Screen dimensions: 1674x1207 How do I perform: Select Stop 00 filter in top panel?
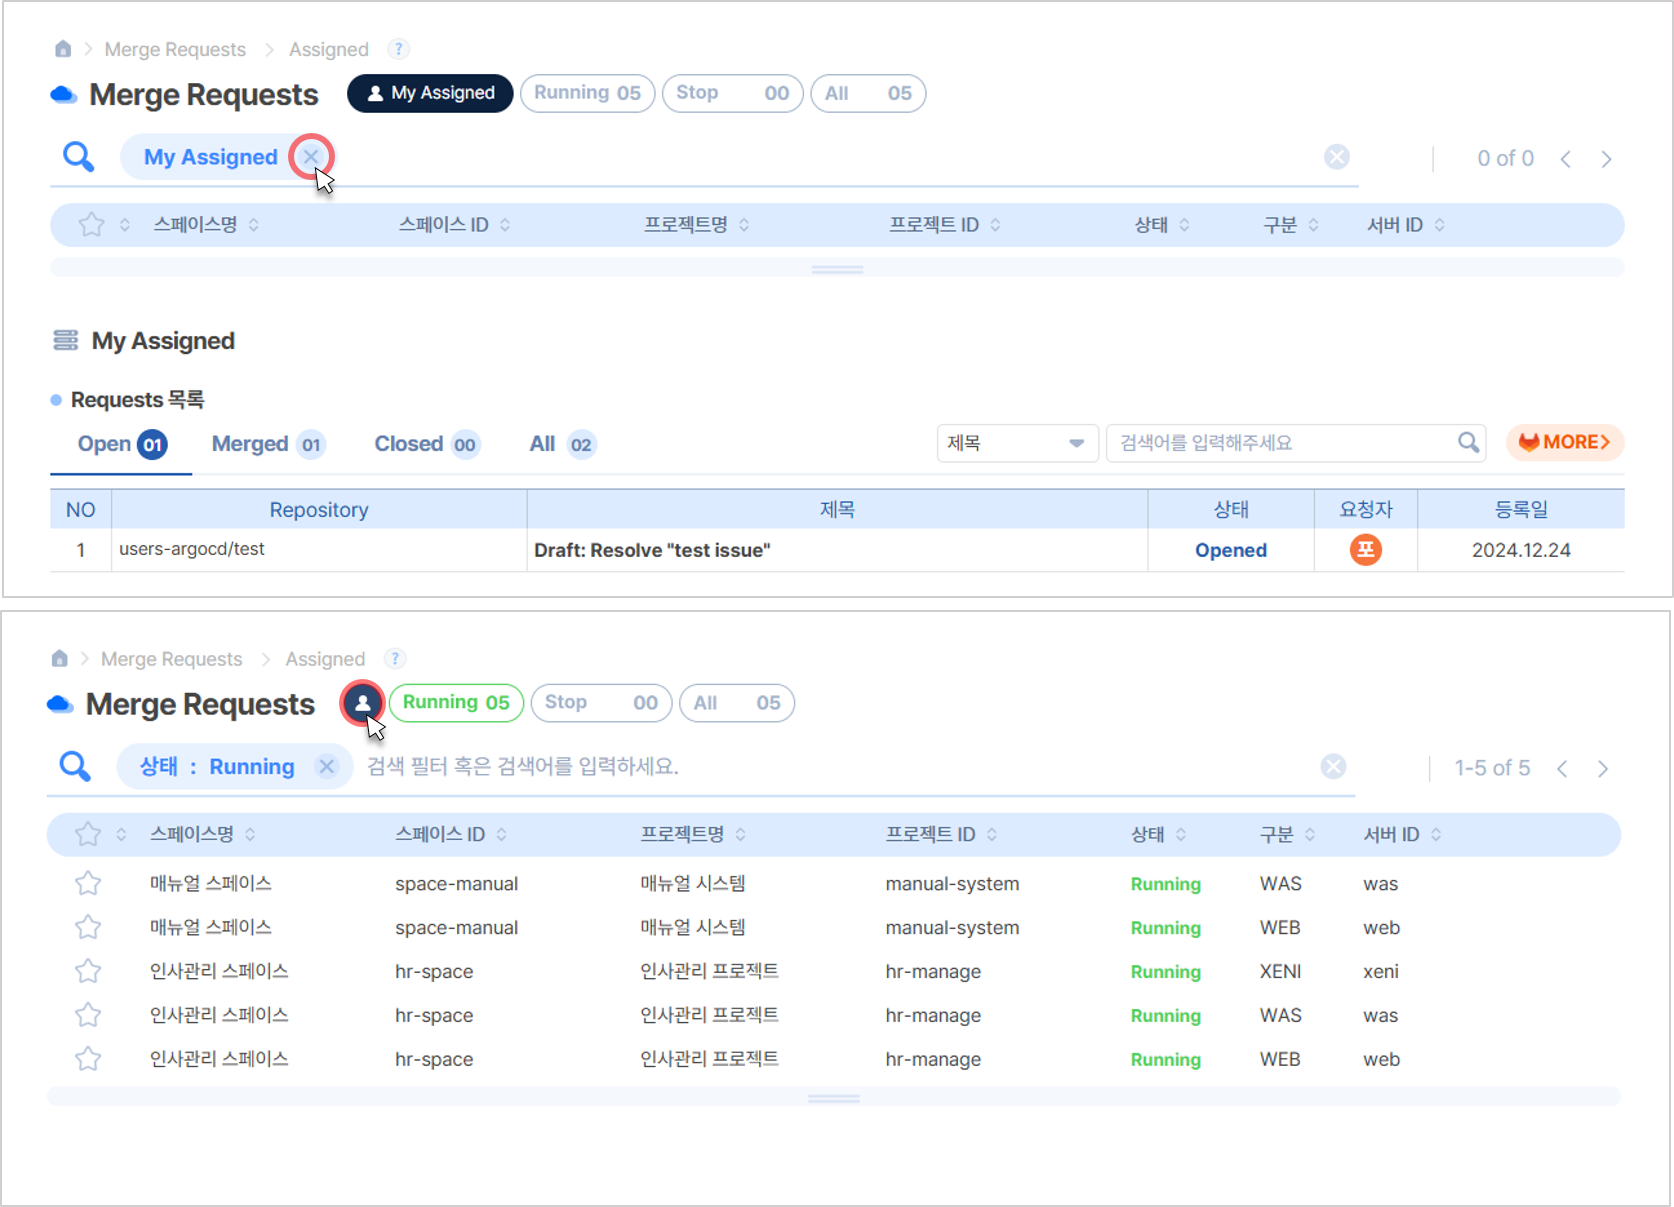pos(732,93)
